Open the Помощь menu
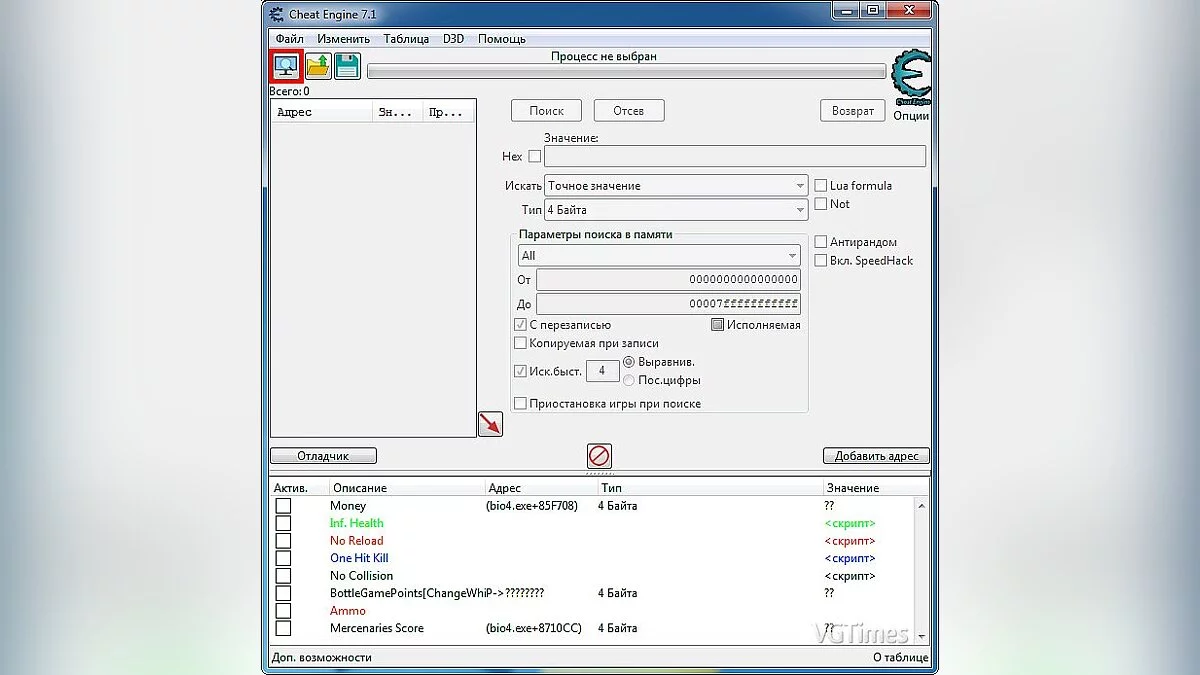The height and width of the screenshot is (675, 1200). [x=502, y=39]
